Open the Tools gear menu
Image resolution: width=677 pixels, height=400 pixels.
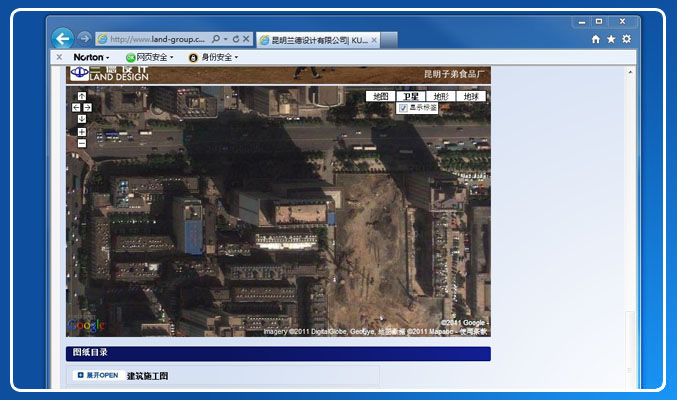click(626, 39)
